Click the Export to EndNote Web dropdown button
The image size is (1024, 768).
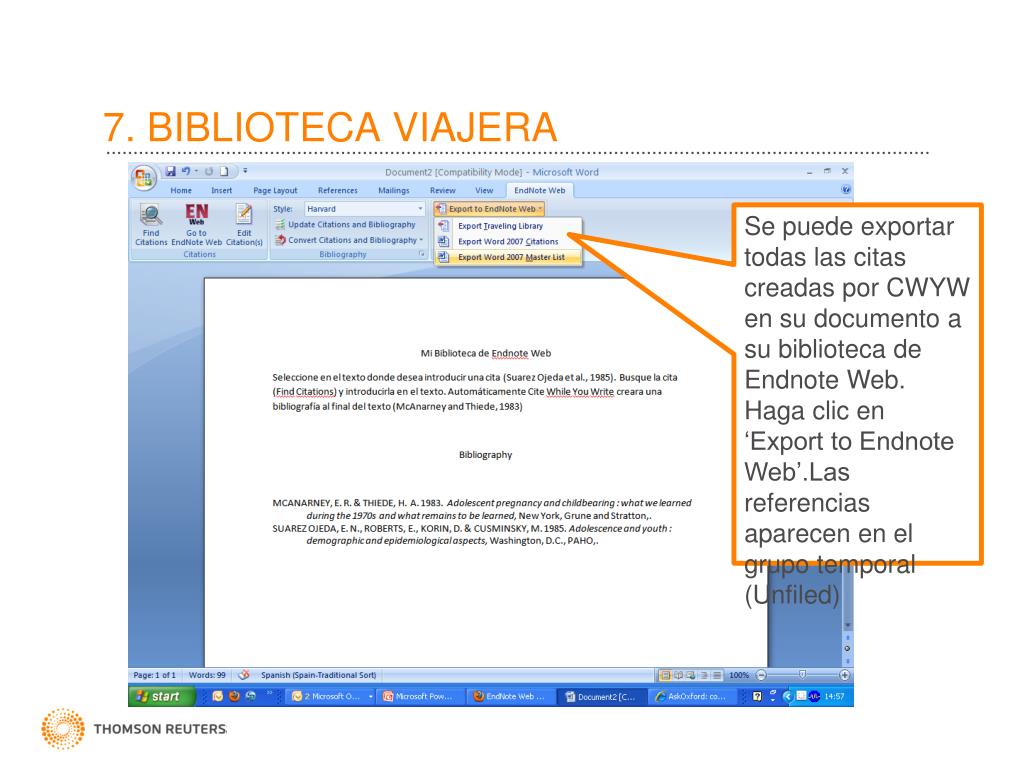coord(489,209)
